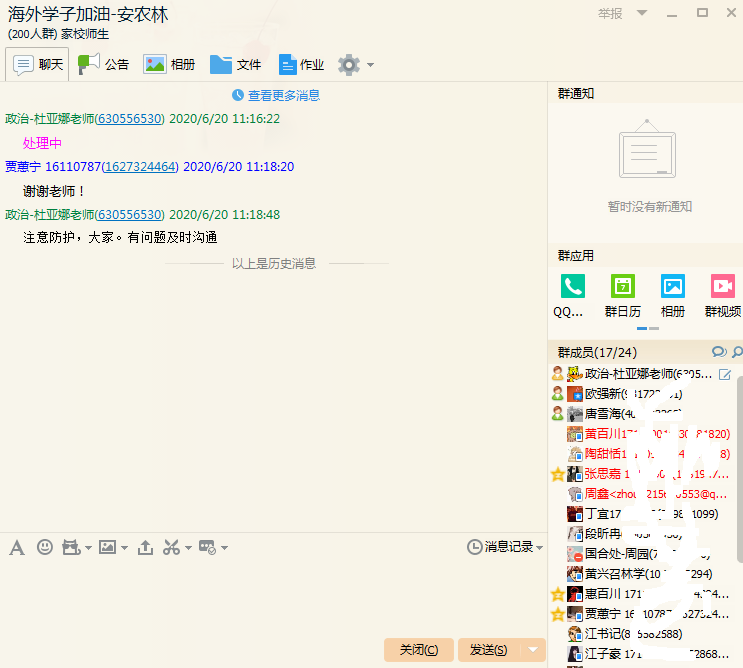This screenshot has height=668, width=743.
Task: Select the scissors screenshot tool
Action: (x=171, y=547)
